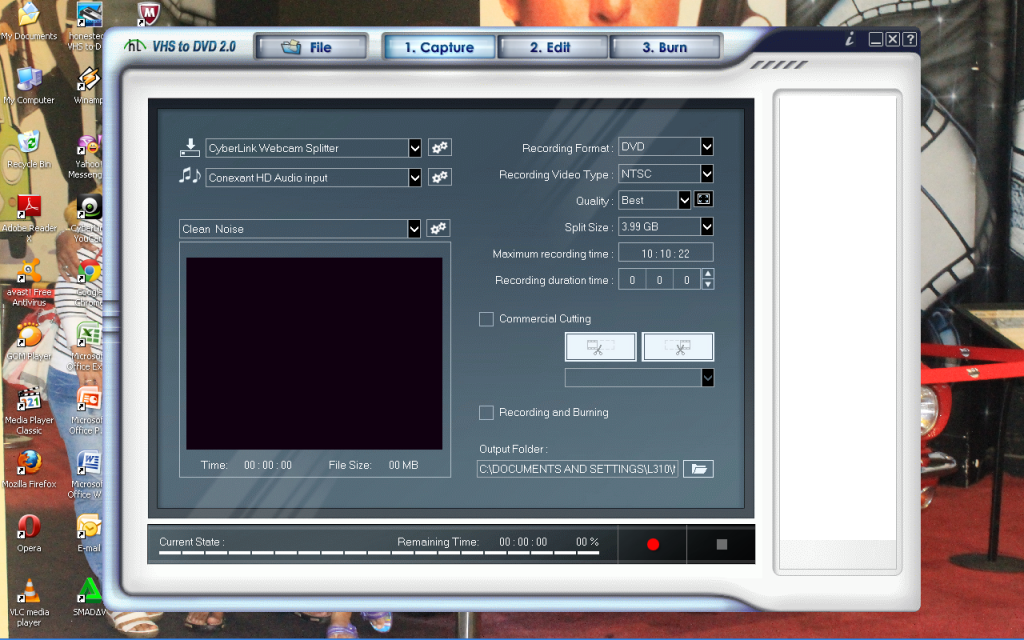
Task: Open audio device settings gear
Action: click(x=440, y=177)
